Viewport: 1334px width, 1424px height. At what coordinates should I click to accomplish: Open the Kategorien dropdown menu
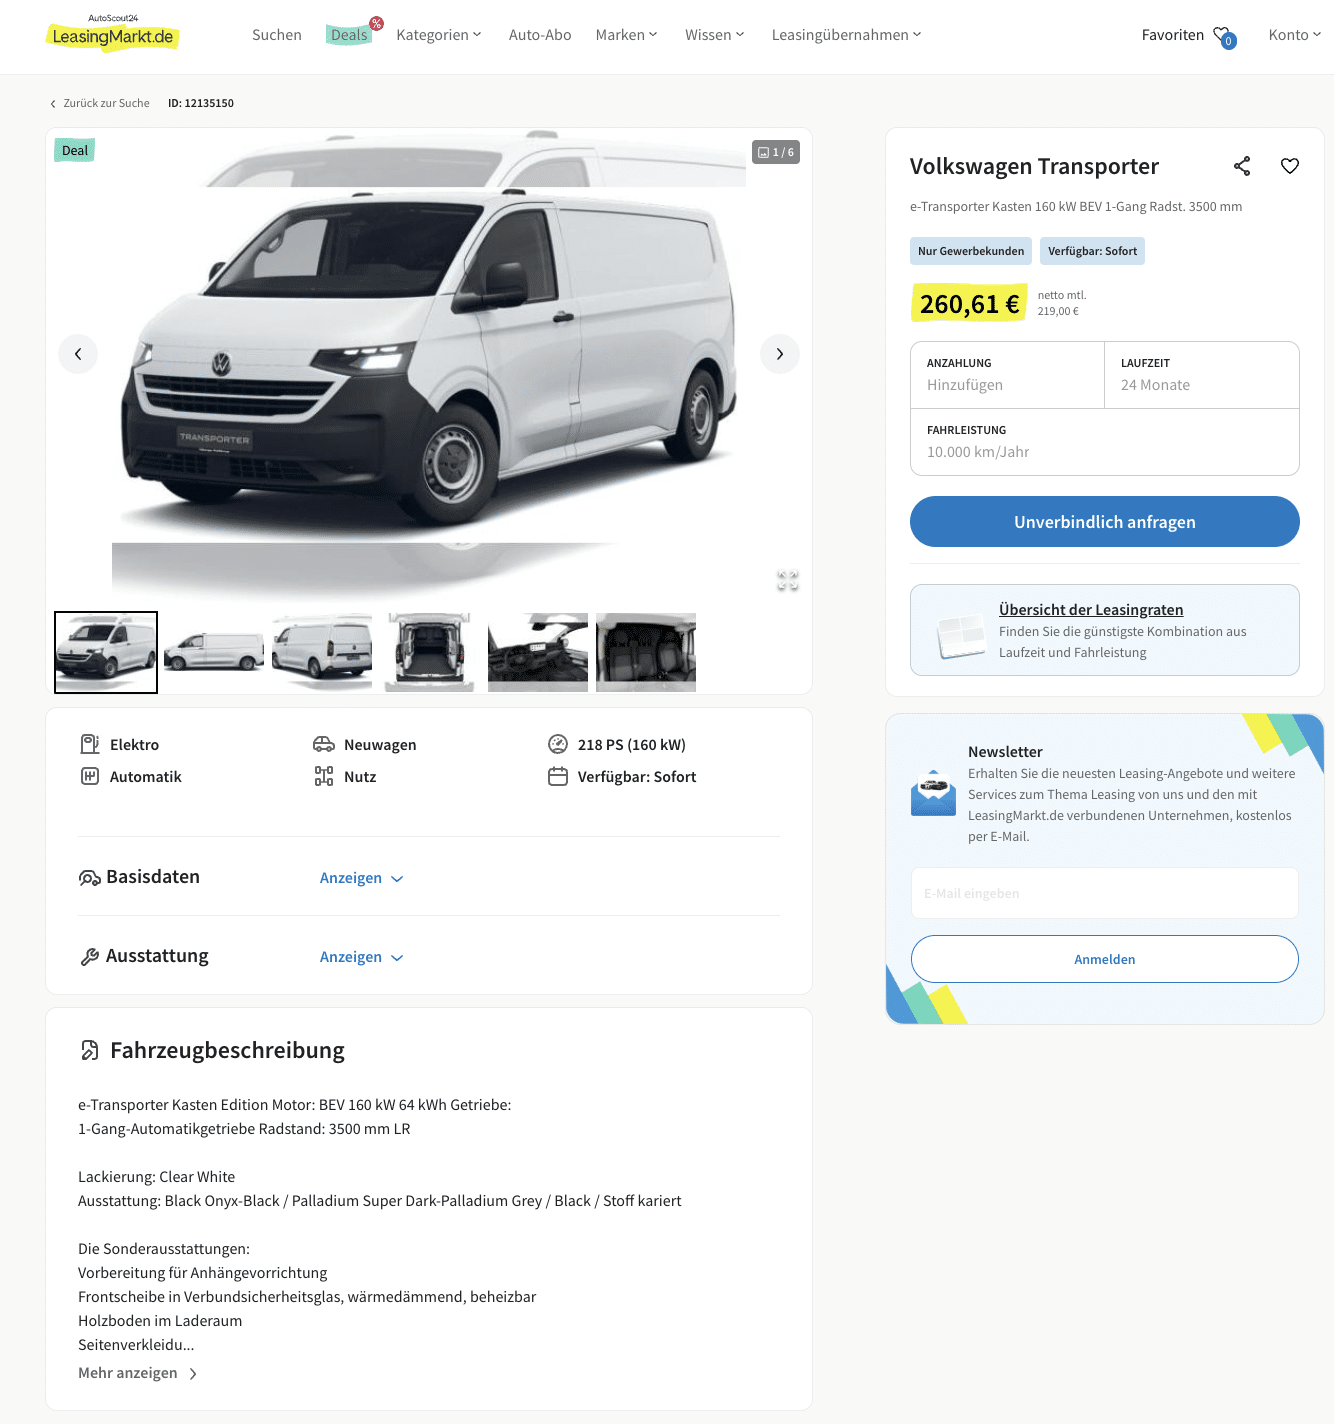pyautogui.click(x=439, y=35)
